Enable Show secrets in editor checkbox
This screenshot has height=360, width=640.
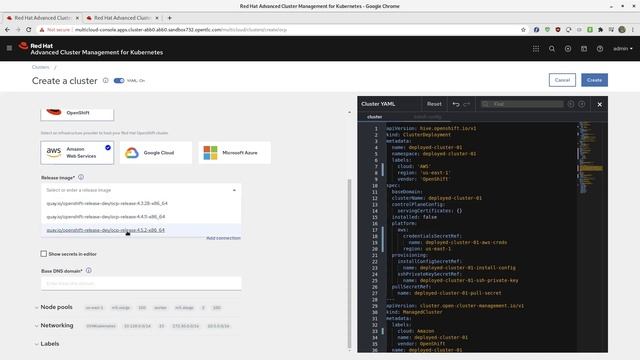44,254
